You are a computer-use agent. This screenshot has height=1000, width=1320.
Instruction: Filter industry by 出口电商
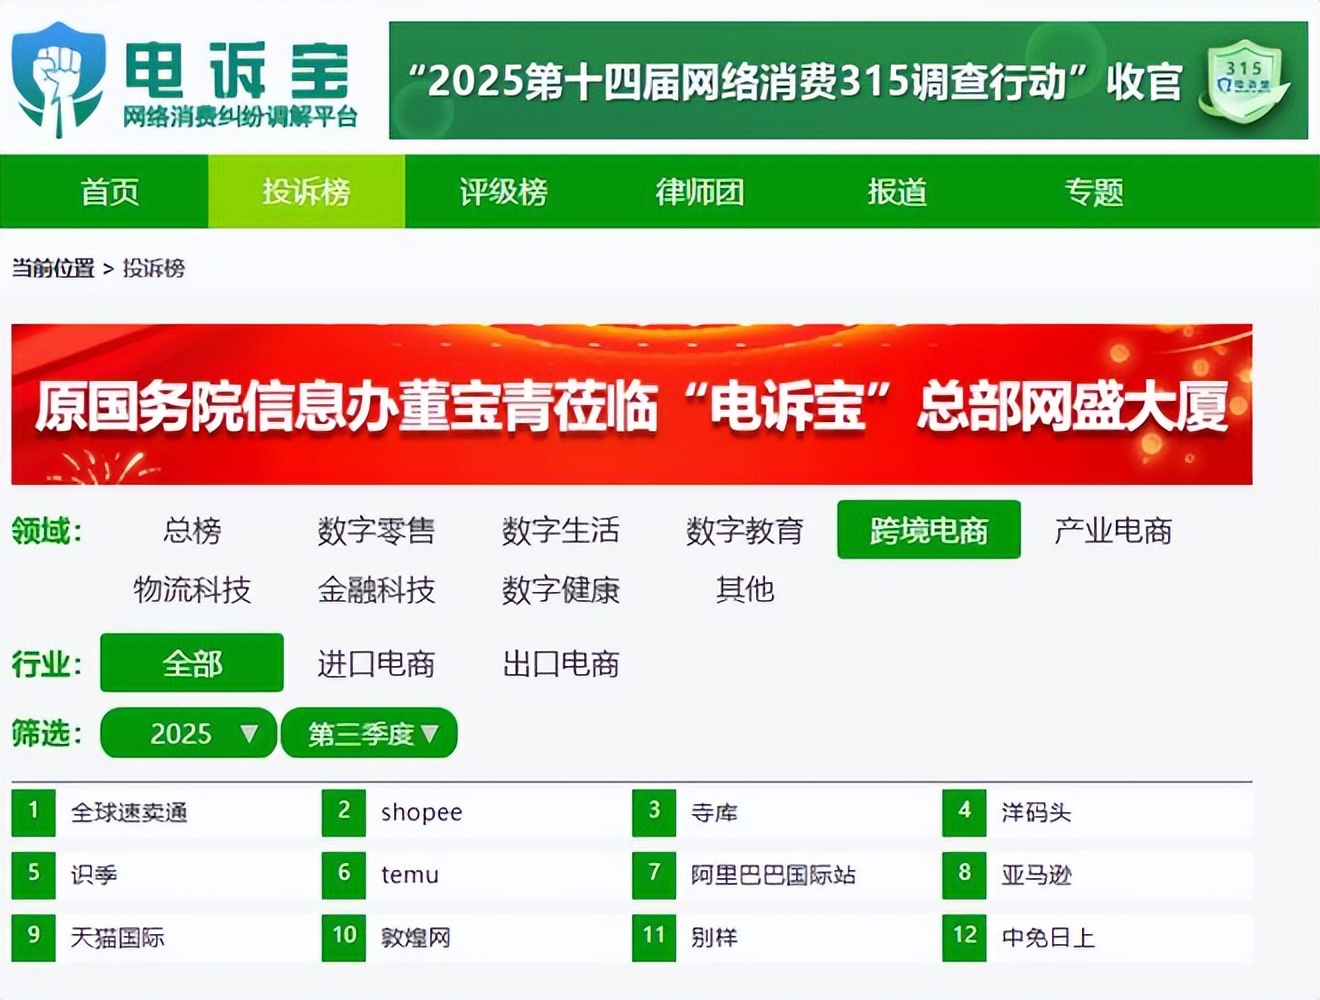(561, 664)
